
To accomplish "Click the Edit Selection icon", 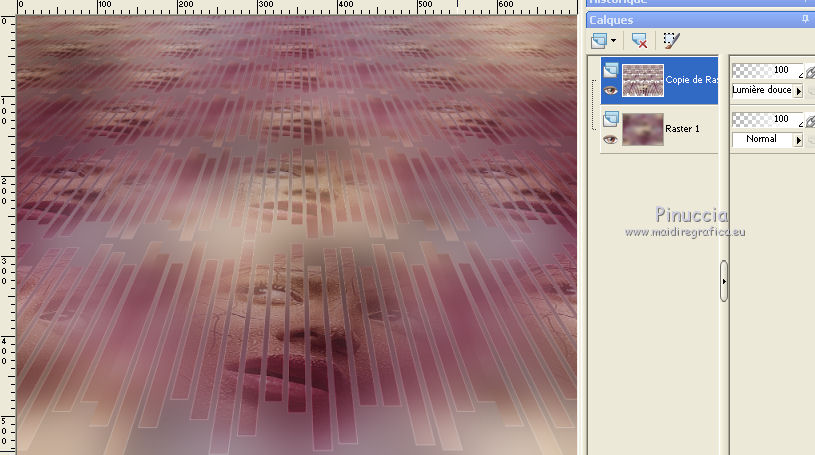I will 671,41.
